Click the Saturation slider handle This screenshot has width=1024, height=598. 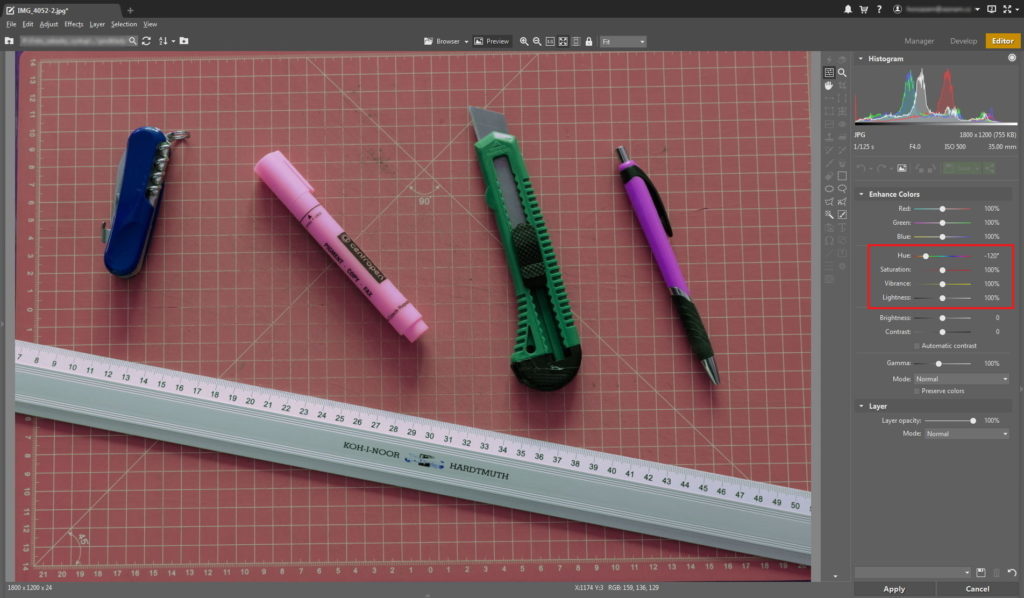(x=942, y=270)
